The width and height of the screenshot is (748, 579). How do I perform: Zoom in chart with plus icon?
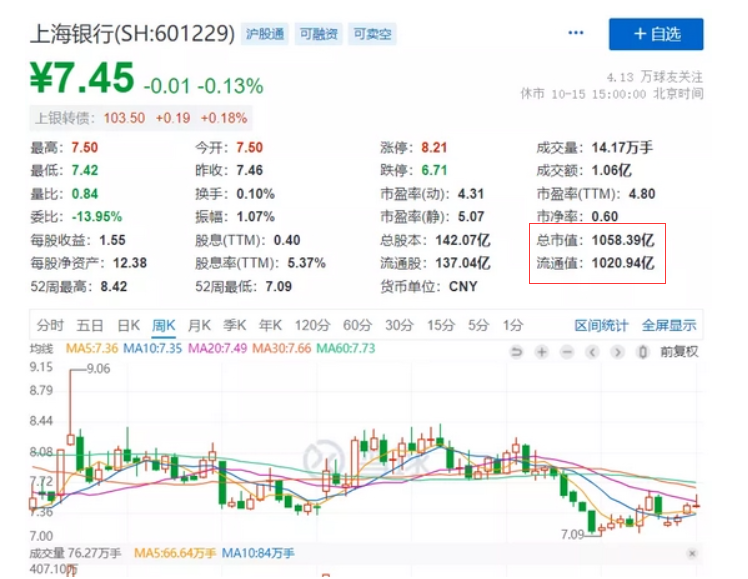541,352
